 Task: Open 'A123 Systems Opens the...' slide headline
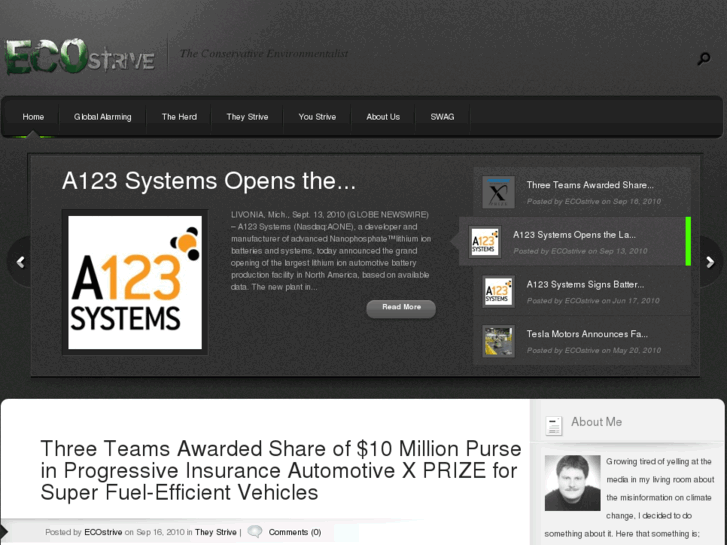click(209, 181)
